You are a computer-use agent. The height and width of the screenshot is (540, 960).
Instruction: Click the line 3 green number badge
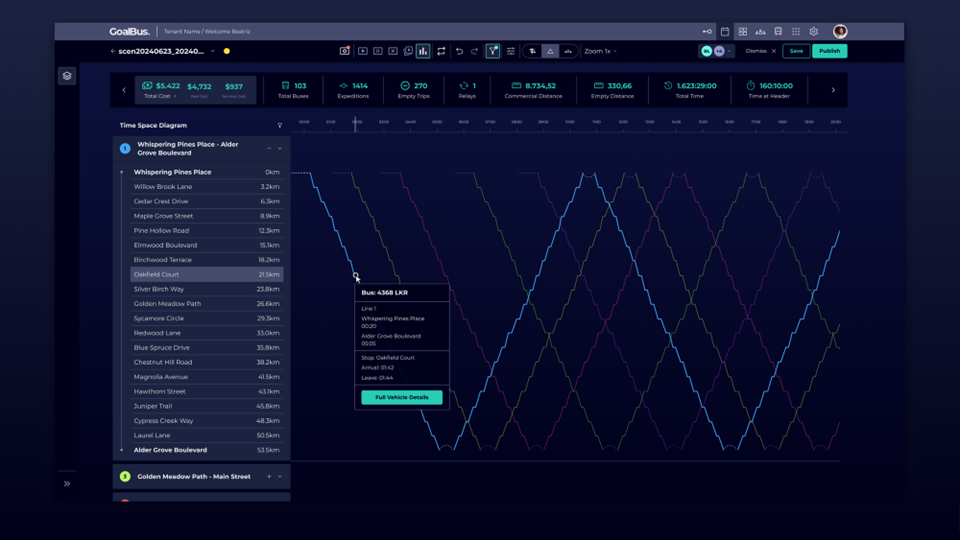coord(125,476)
